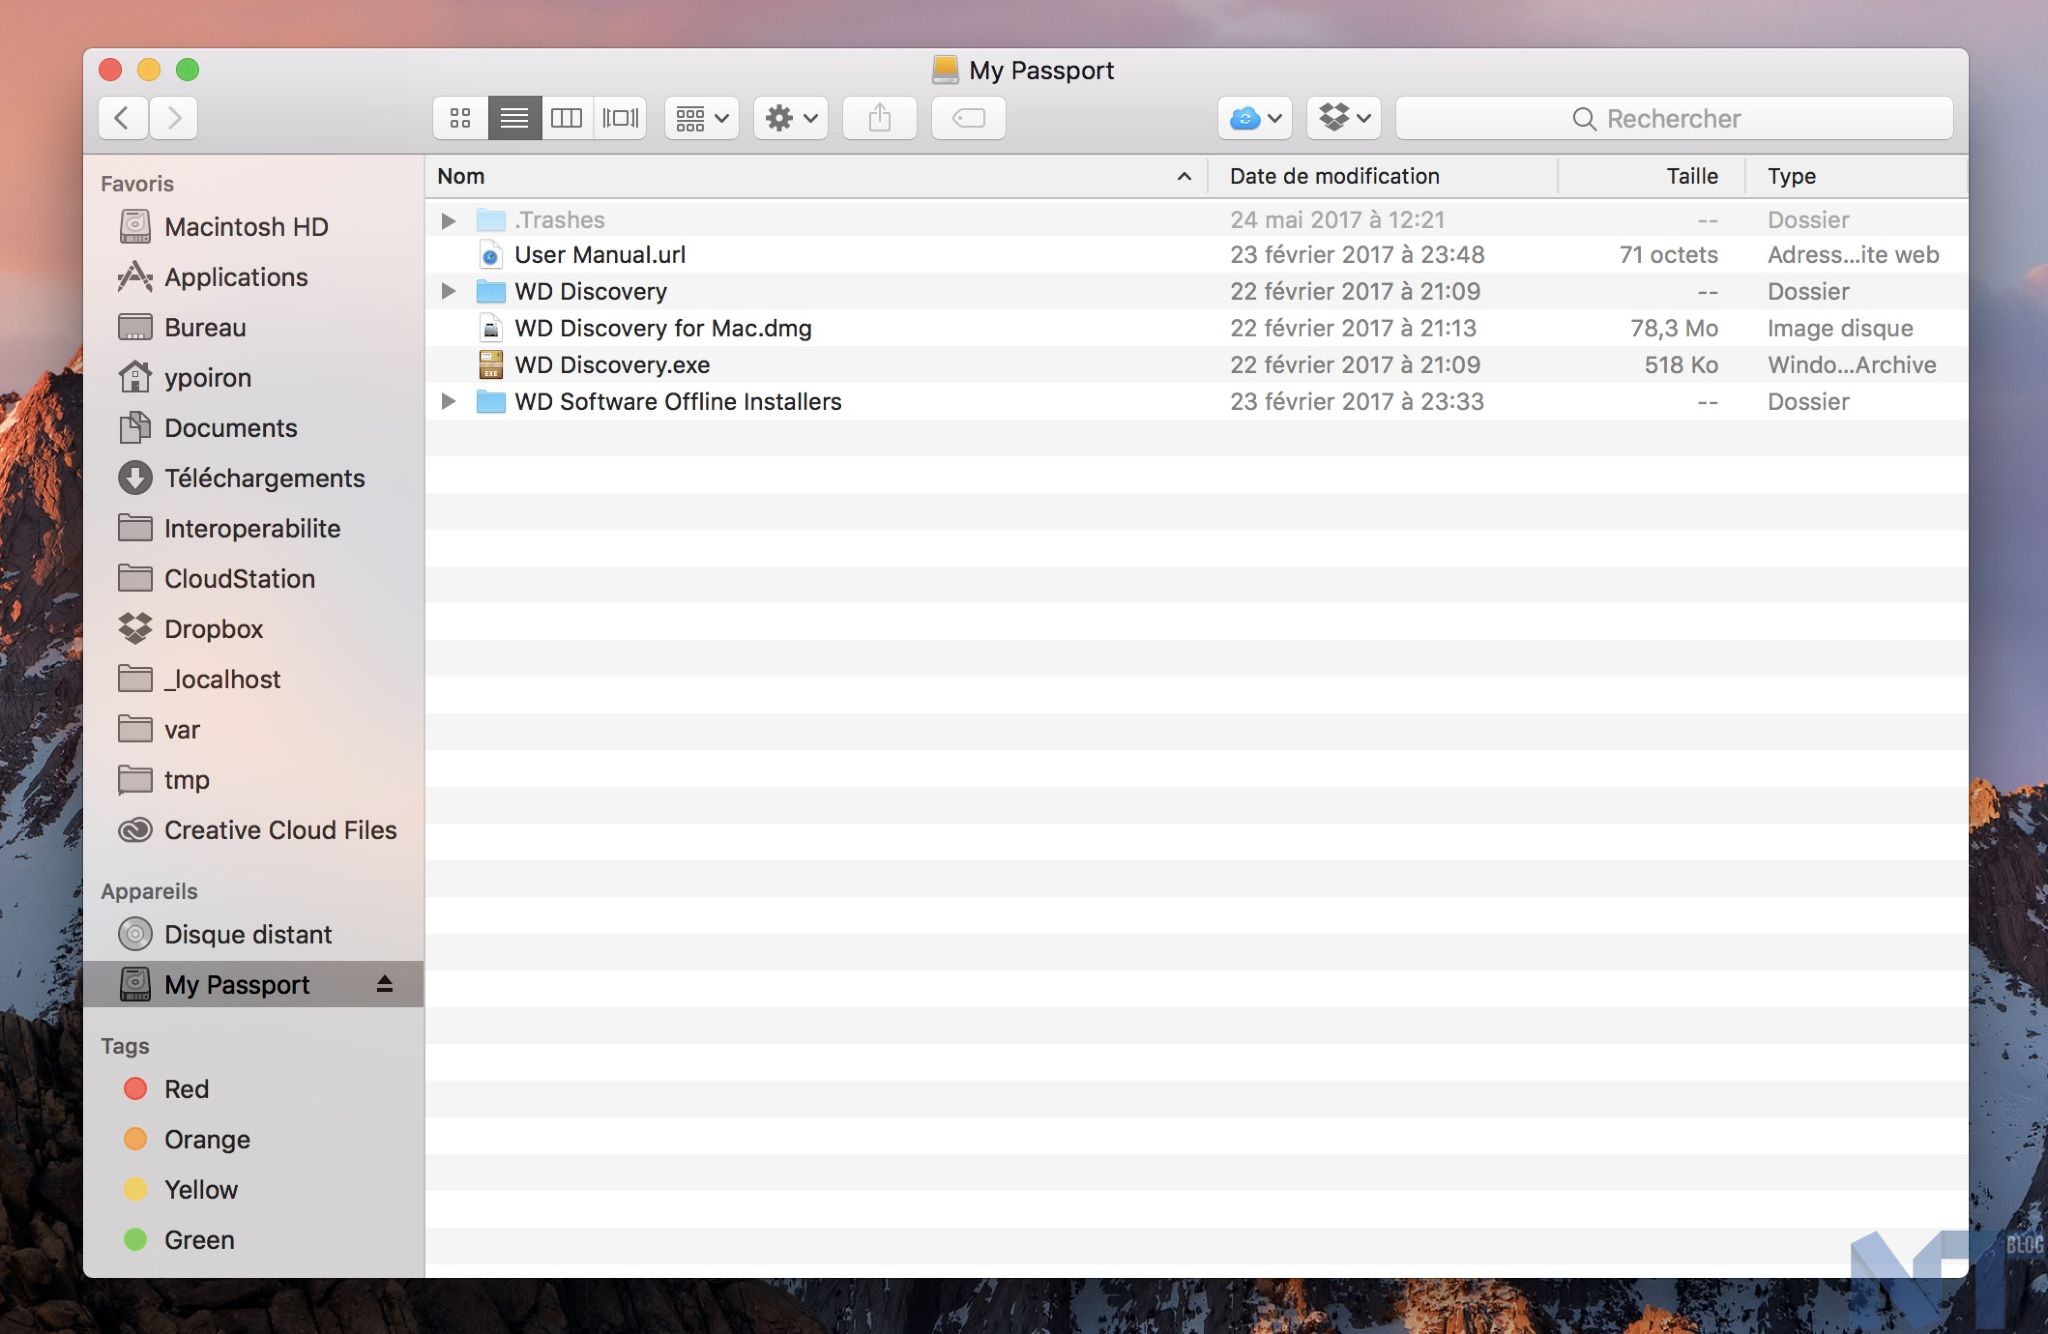
Task: Click the 23 février 2017 à 23:48 date
Action: [x=1357, y=255]
